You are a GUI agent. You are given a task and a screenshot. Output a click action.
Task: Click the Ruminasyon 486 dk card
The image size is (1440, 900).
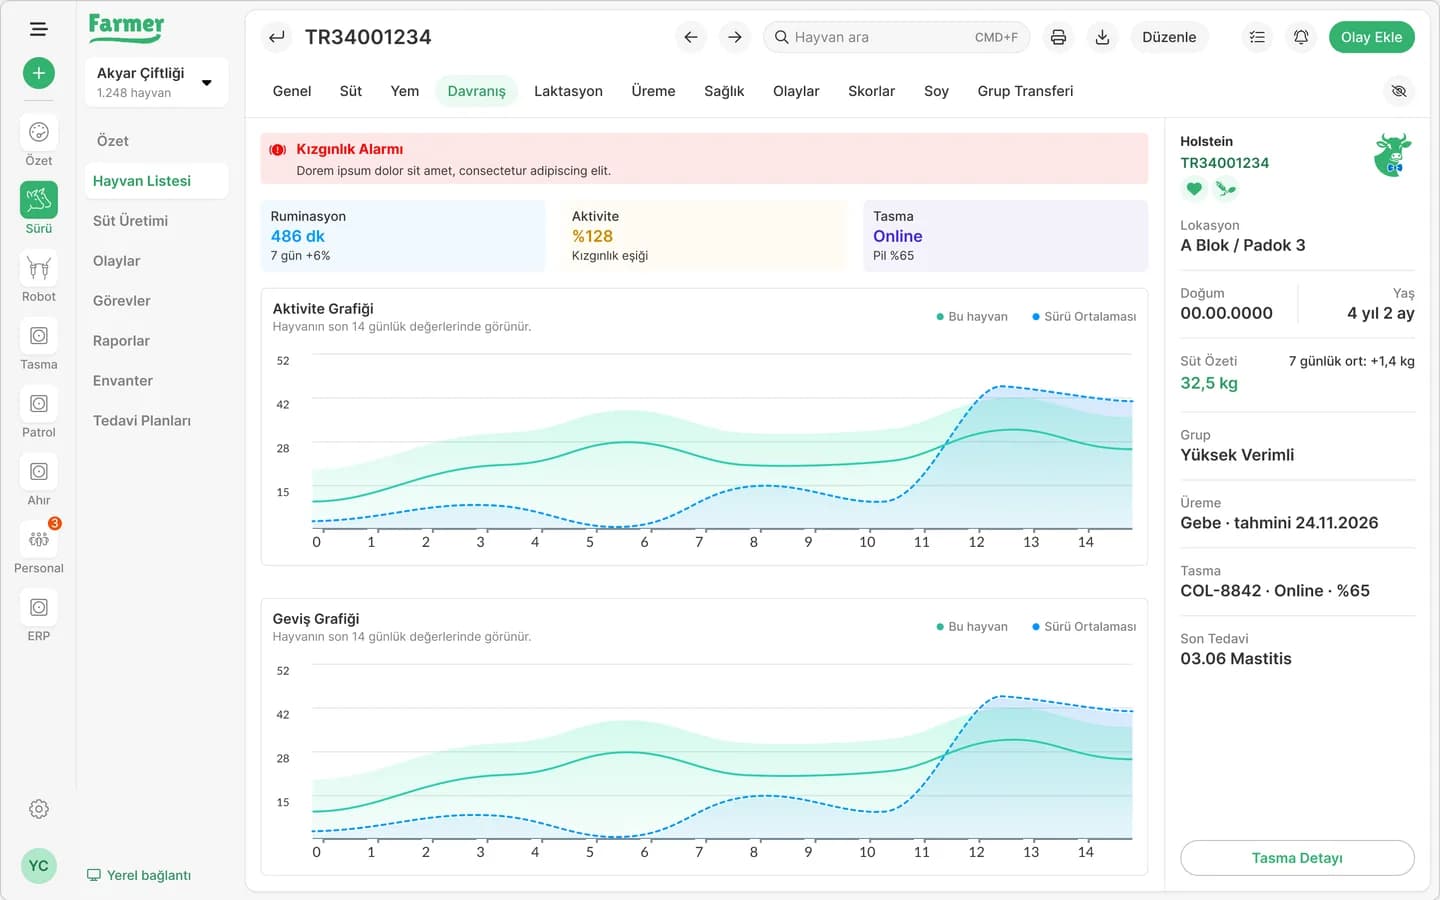(403, 236)
